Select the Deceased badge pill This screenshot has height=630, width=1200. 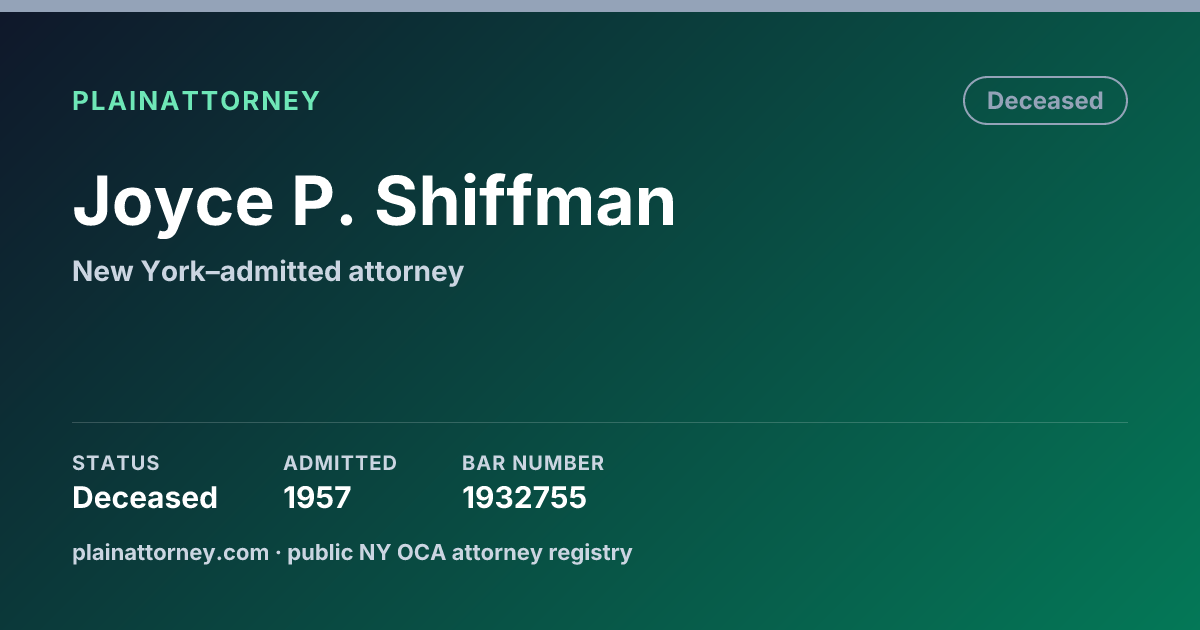click(1045, 101)
